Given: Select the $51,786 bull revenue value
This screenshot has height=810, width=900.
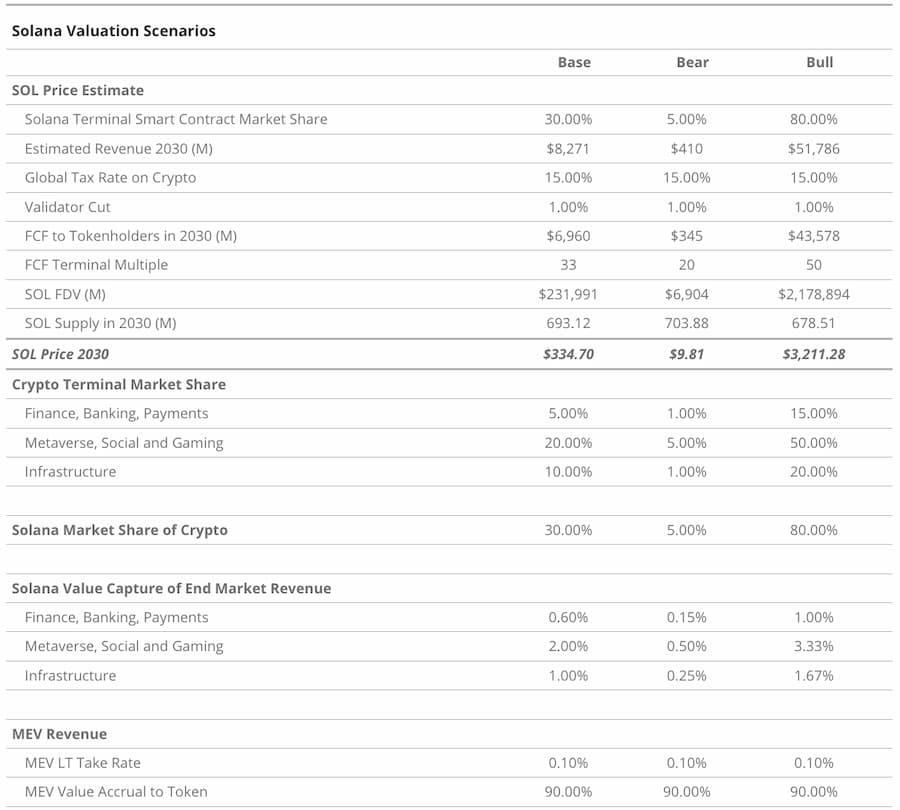Looking at the screenshot, I should pos(813,149).
